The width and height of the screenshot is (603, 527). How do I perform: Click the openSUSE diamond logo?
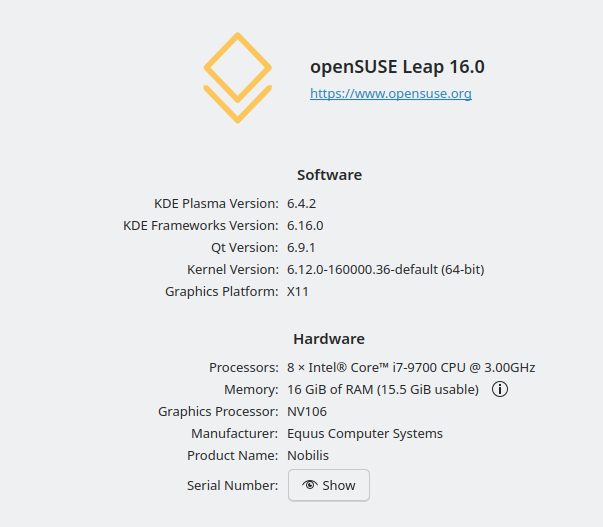pyautogui.click(x=238, y=78)
